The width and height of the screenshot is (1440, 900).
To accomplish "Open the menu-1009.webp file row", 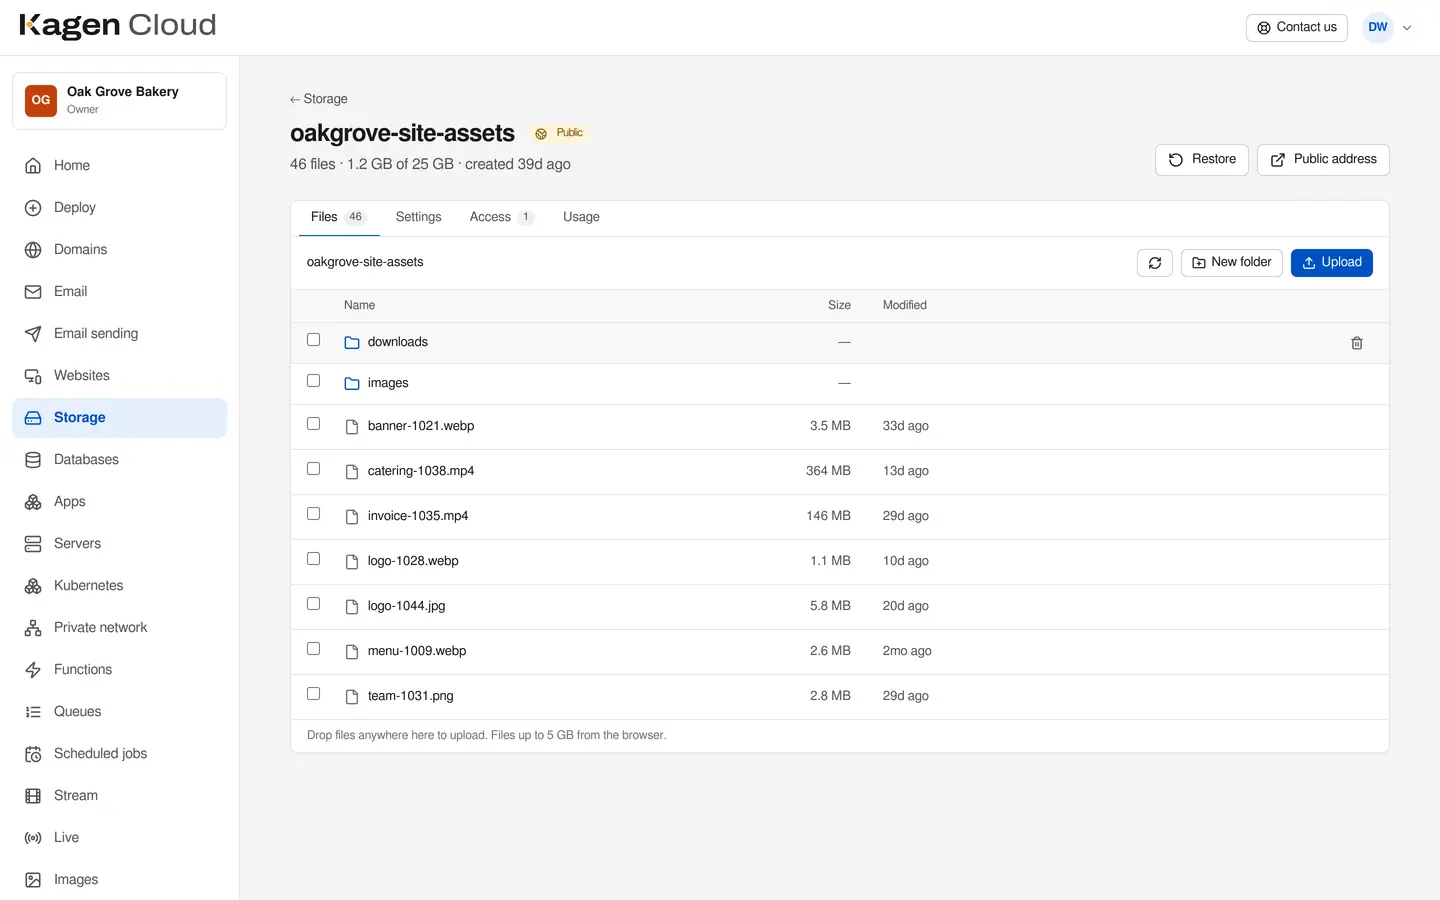I will (x=840, y=652).
